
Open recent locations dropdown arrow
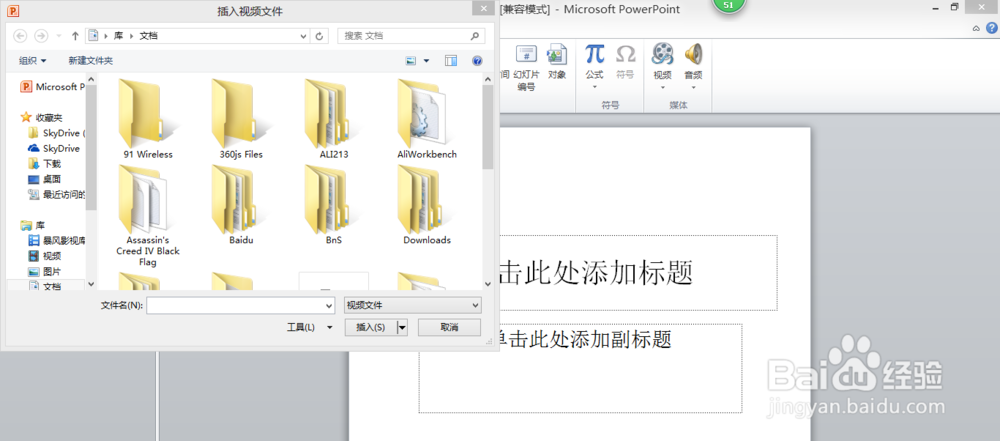pos(59,36)
